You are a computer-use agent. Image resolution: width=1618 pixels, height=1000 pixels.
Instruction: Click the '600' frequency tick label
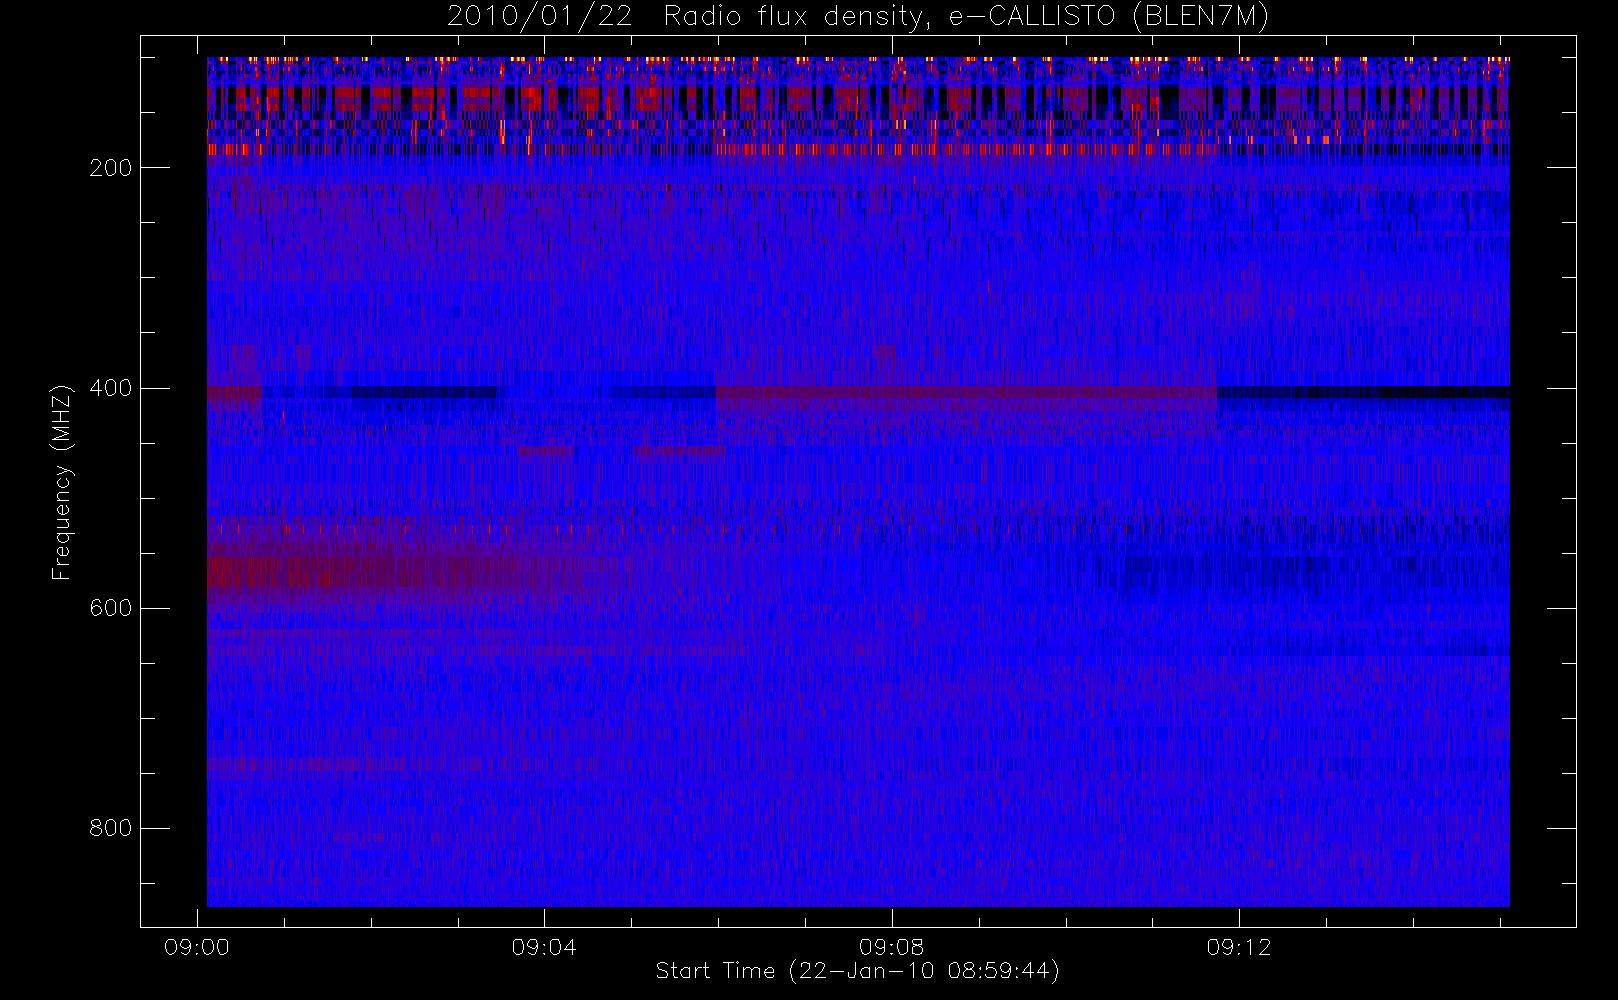110,608
